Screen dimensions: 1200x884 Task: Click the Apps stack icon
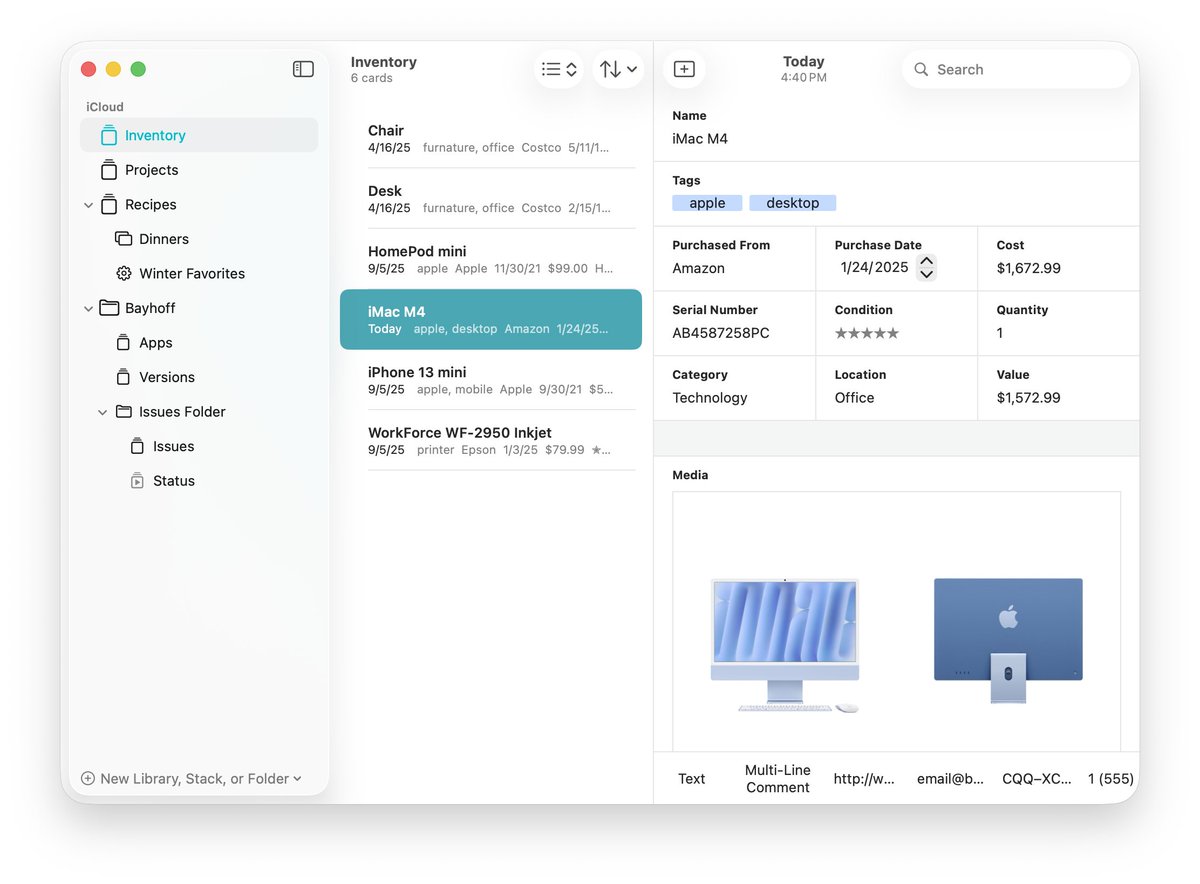[x=123, y=343]
